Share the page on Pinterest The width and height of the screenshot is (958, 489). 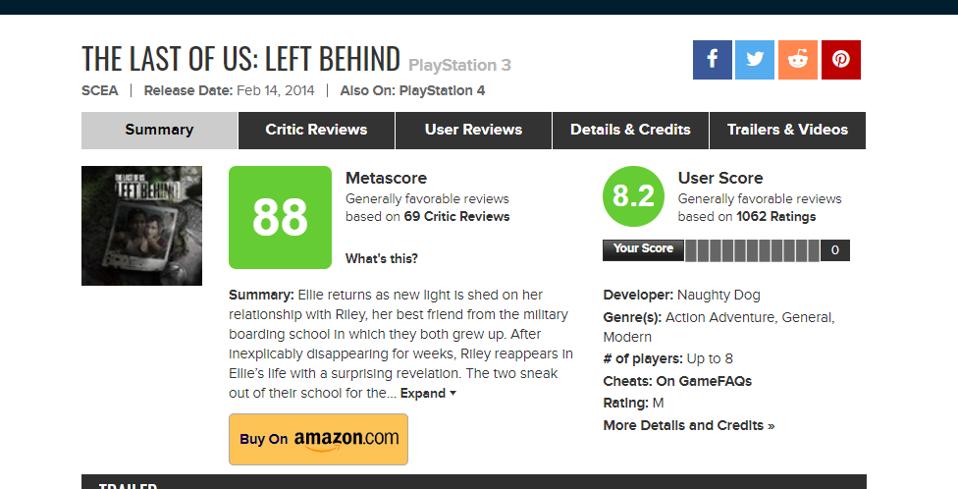tap(841, 60)
